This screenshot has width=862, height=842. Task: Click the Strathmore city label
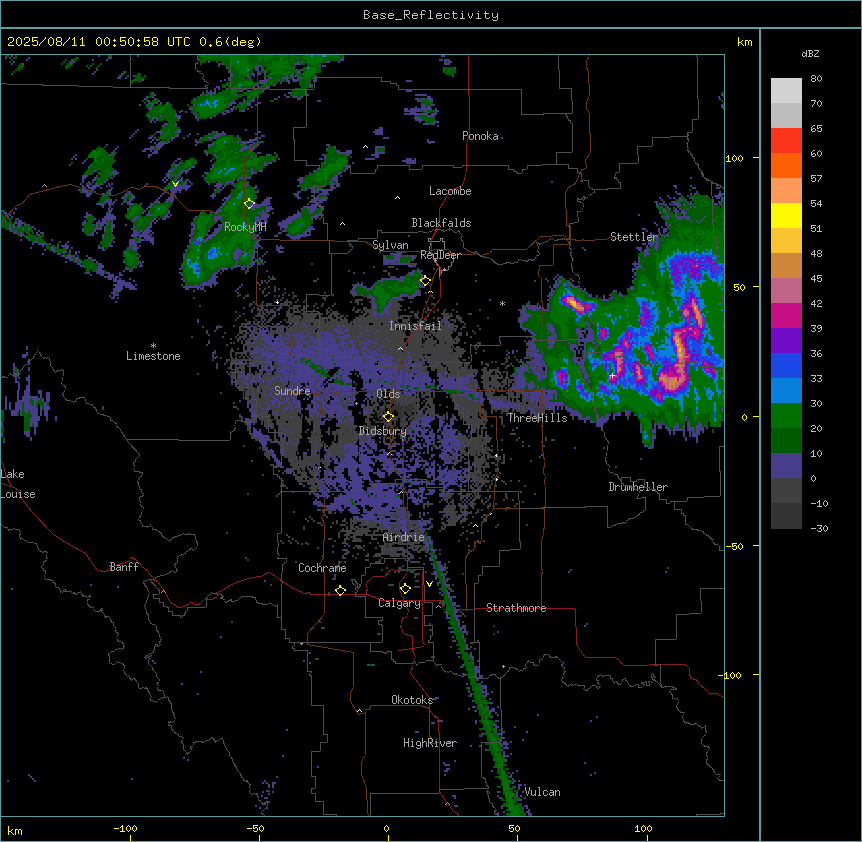[x=516, y=608]
